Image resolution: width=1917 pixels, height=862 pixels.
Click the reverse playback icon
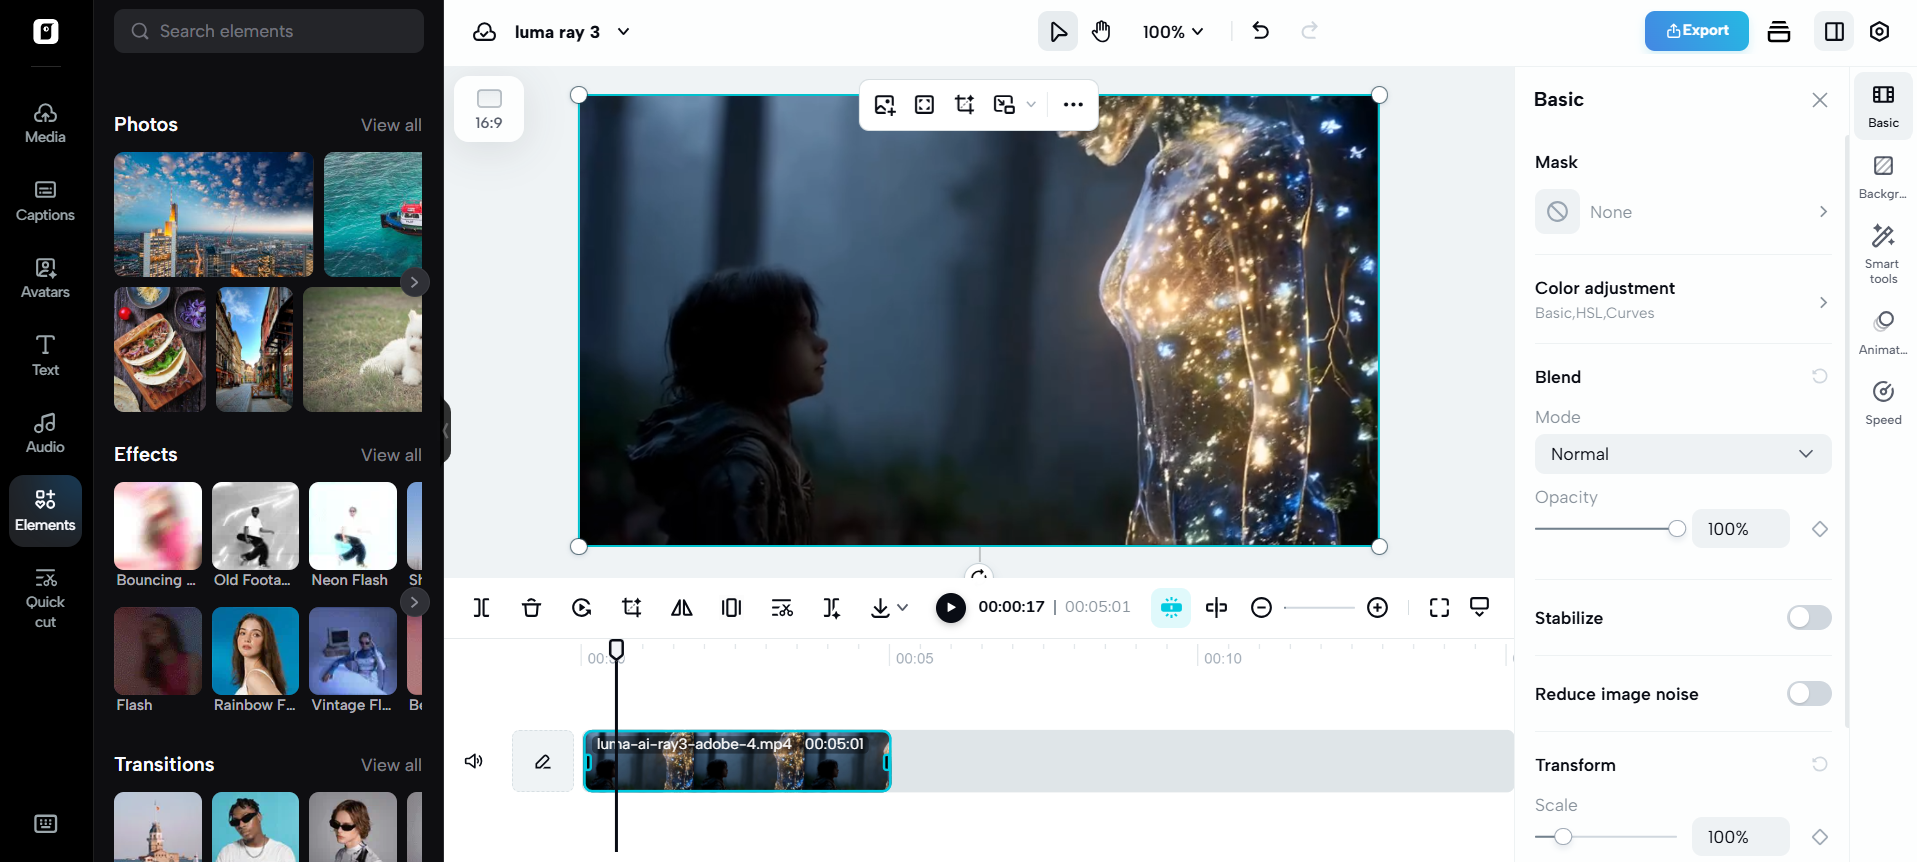[x=581, y=608]
